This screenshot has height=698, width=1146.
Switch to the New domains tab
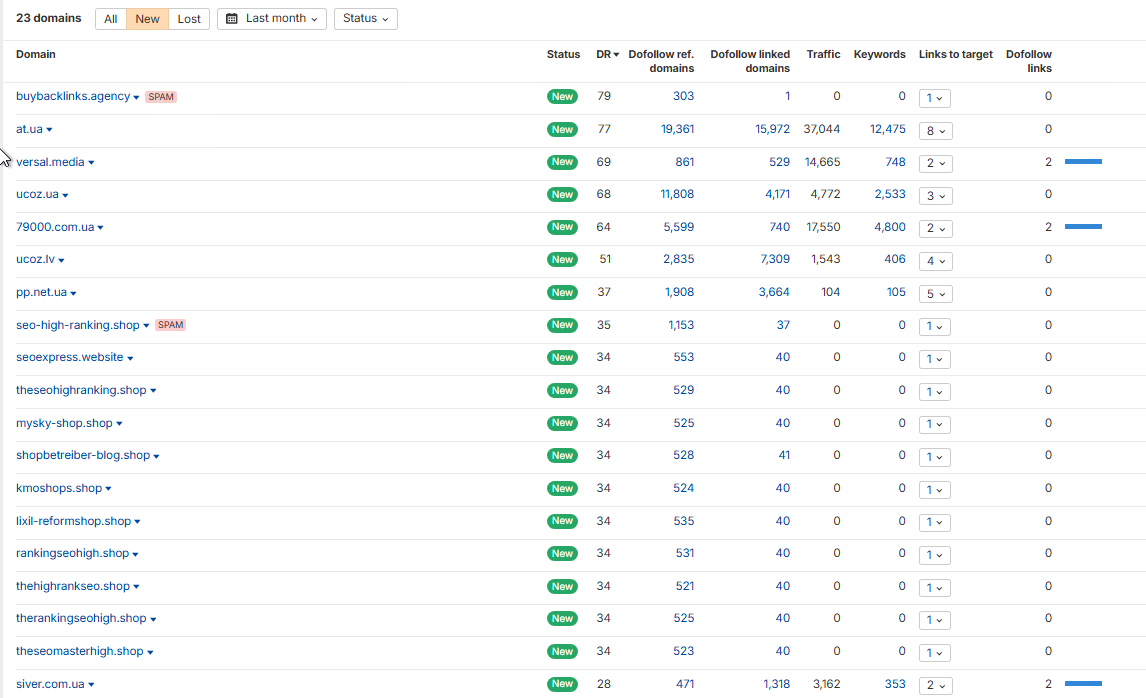[x=147, y=19]
